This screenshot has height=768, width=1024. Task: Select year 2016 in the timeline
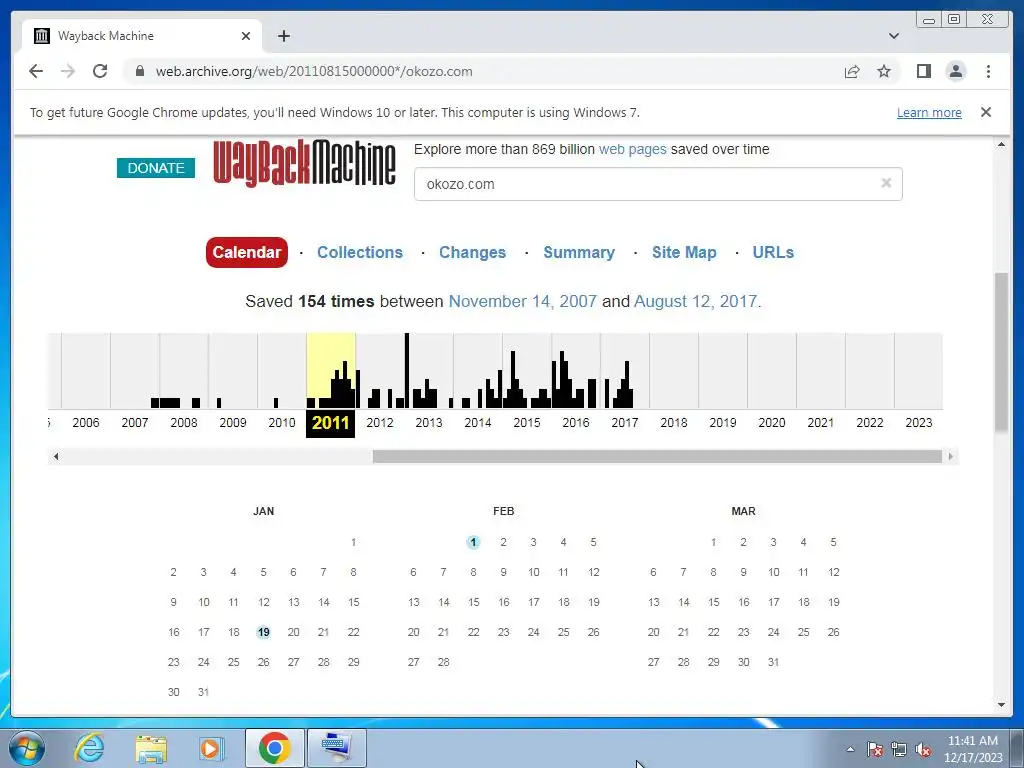point(575,423)
